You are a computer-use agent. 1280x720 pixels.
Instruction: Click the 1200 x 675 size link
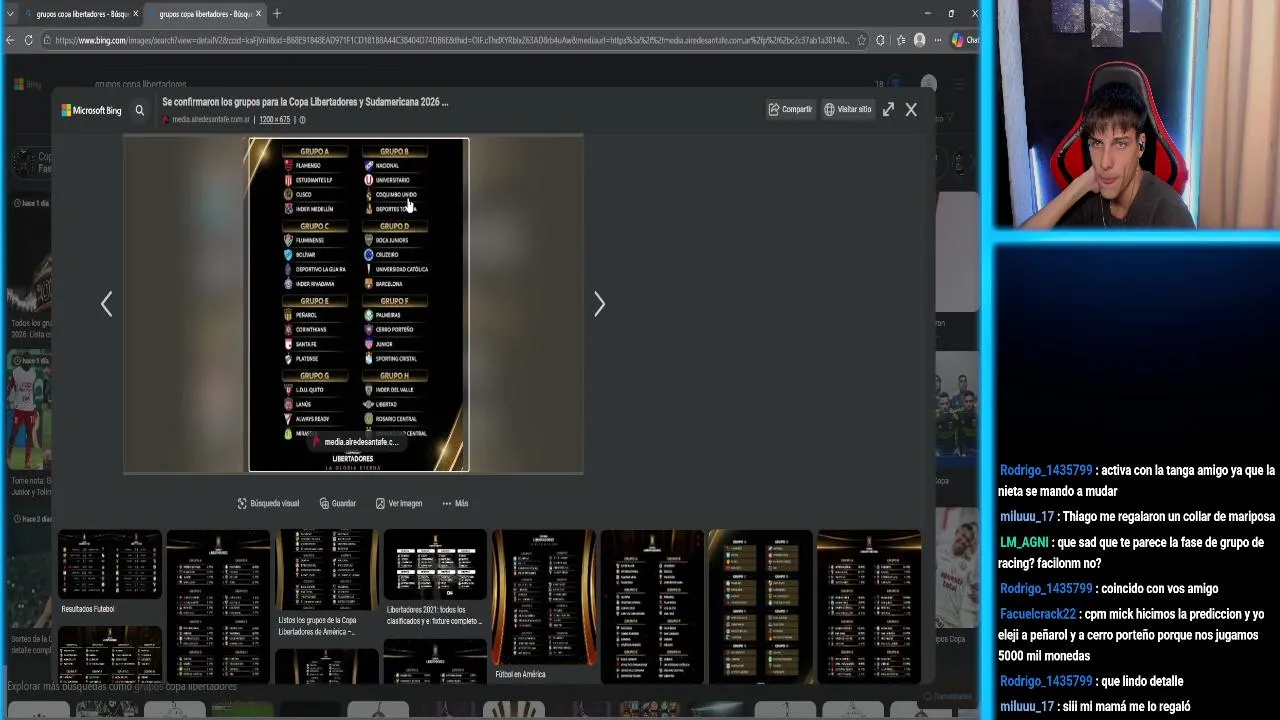274,119
